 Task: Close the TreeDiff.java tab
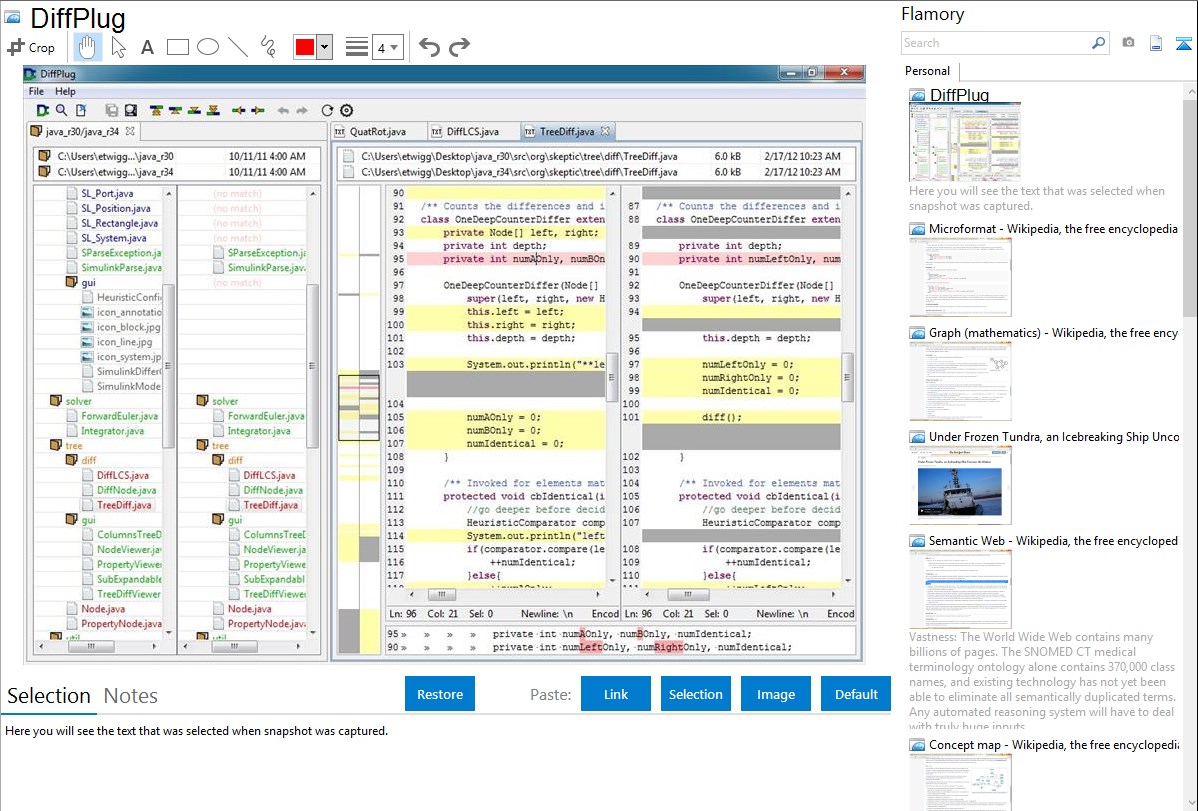pyautogui.click(x=605, y=131)
